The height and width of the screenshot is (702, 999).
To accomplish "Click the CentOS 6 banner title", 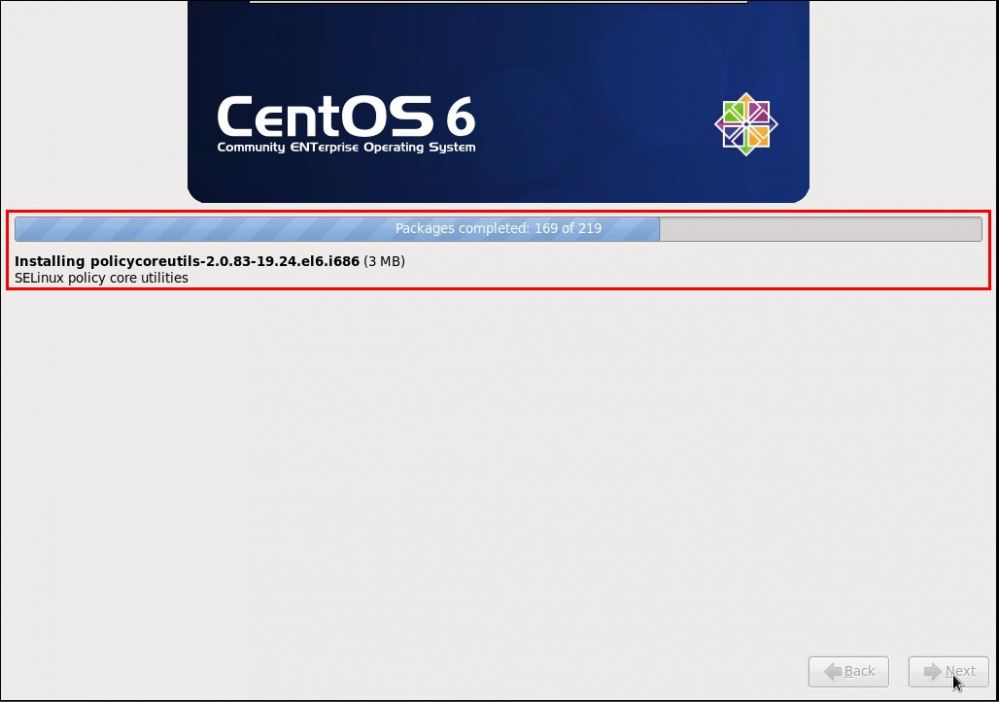I will [x=346, y=117].
